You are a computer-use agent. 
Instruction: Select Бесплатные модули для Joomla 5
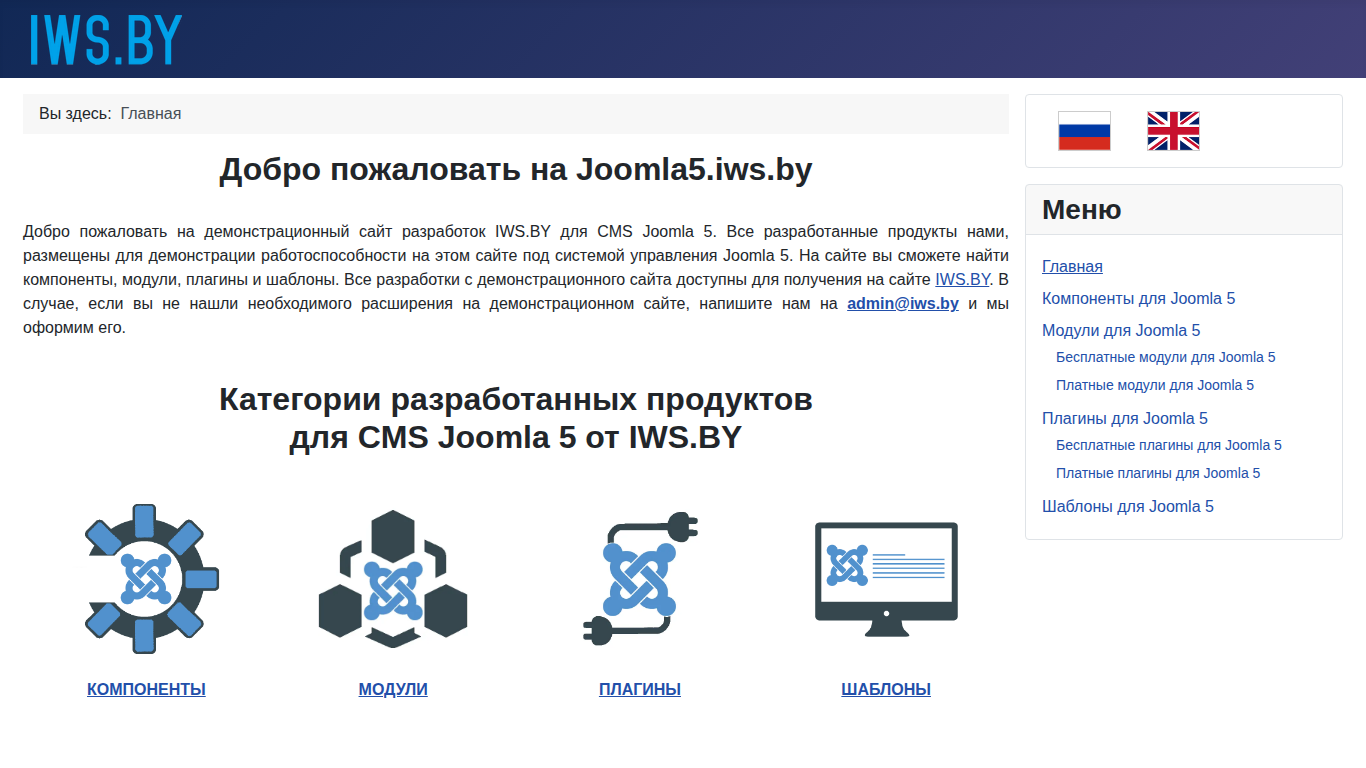(x=1166, y=357)
